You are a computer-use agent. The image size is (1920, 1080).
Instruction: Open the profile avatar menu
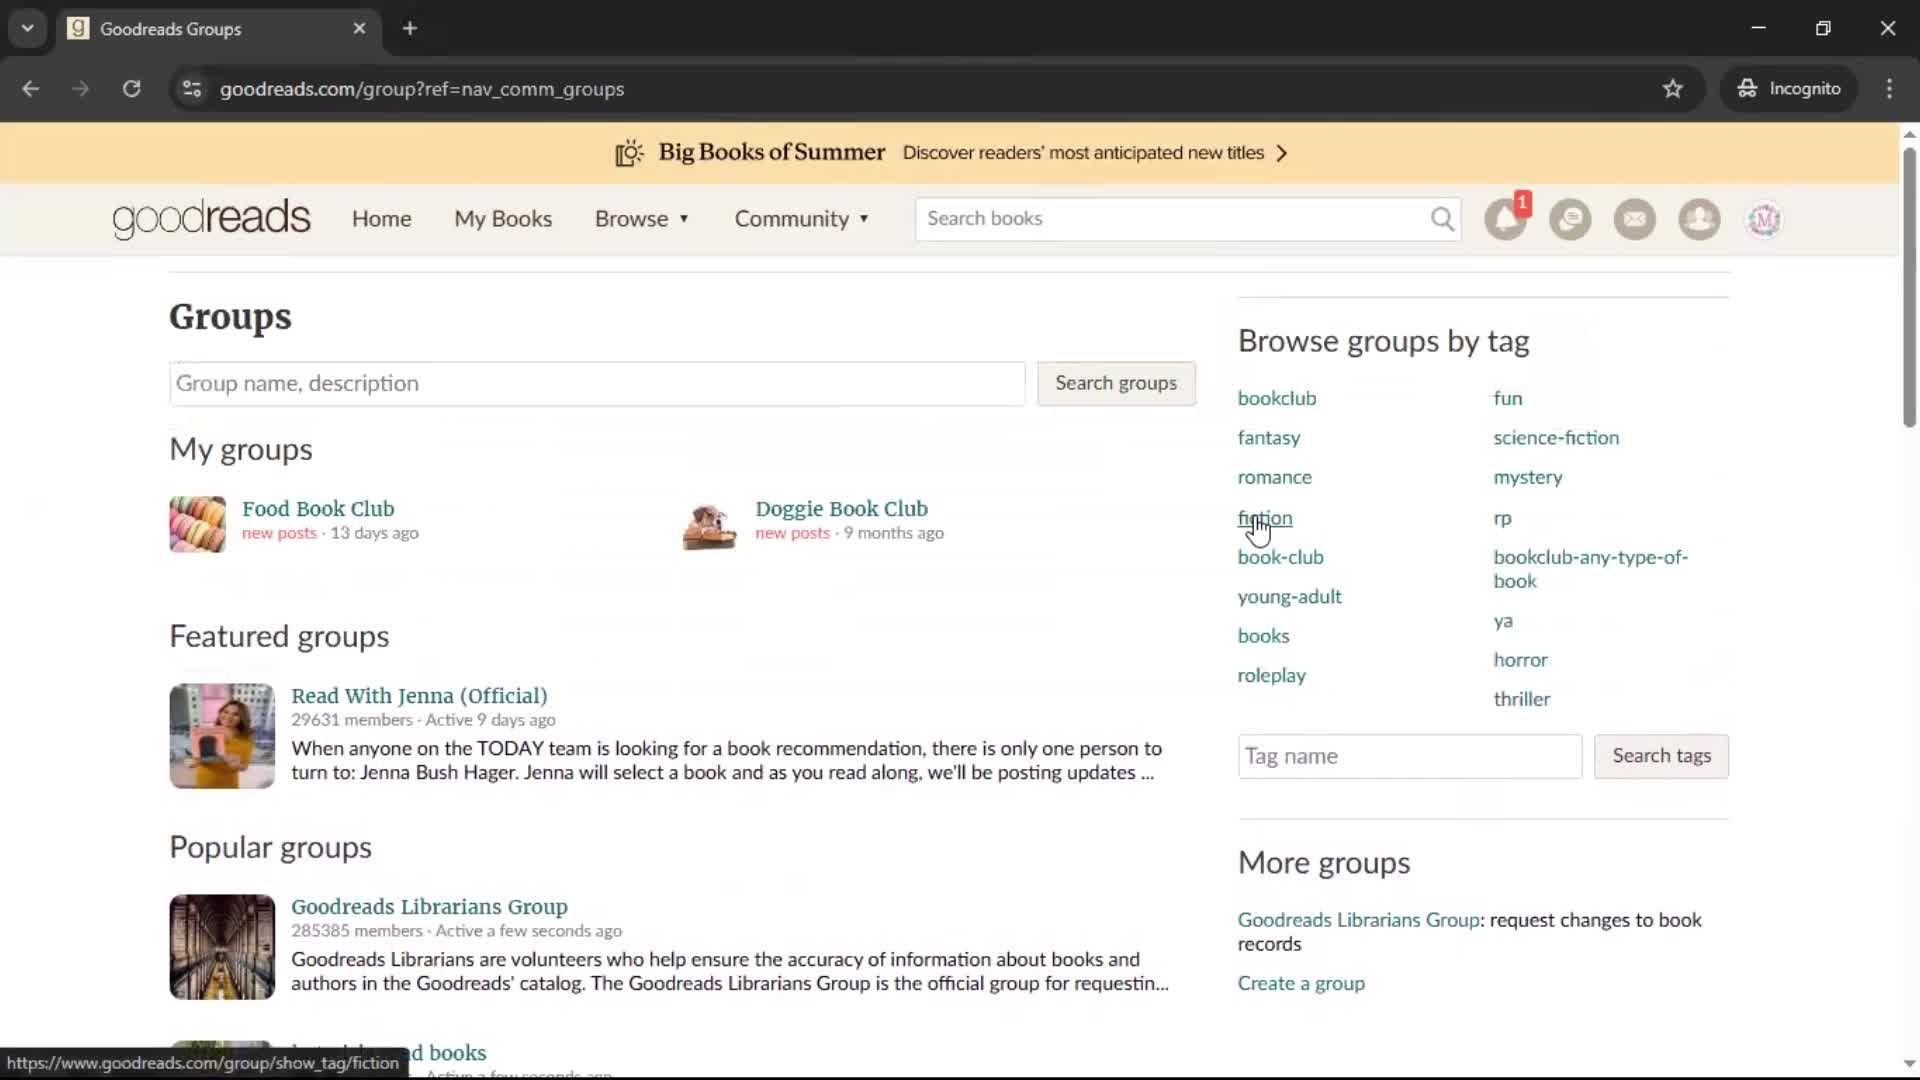coord(1764,219)
